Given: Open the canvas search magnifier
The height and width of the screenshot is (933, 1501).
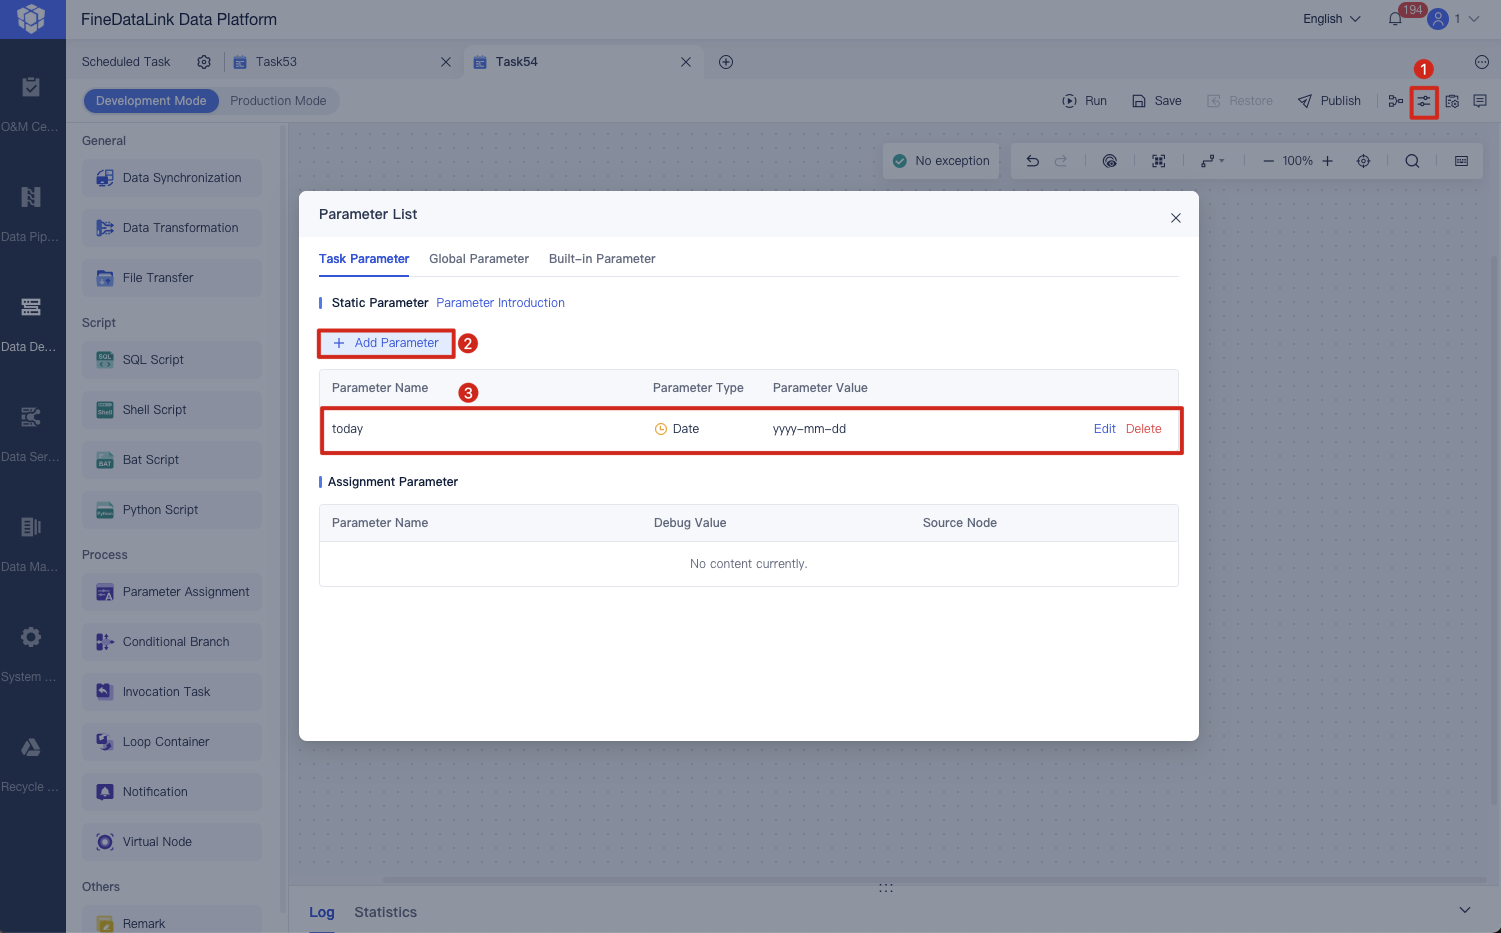Looking at the screenshot, I should (1412, 161).
